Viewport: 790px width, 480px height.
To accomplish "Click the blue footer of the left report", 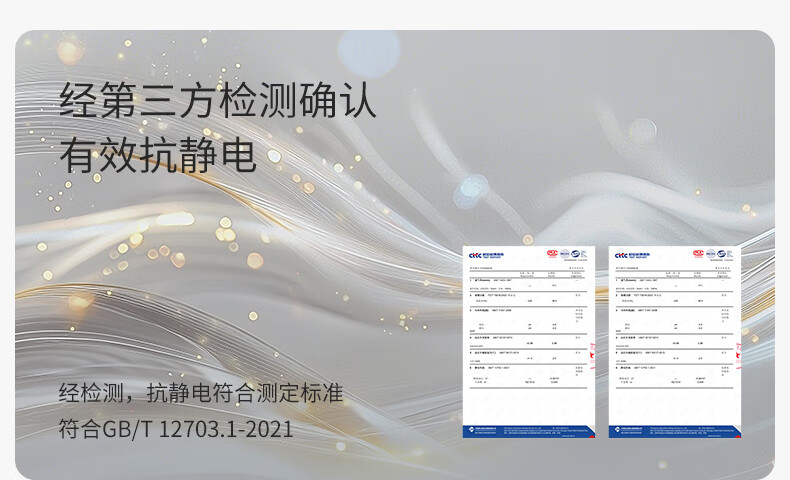I will pos(528,431).
